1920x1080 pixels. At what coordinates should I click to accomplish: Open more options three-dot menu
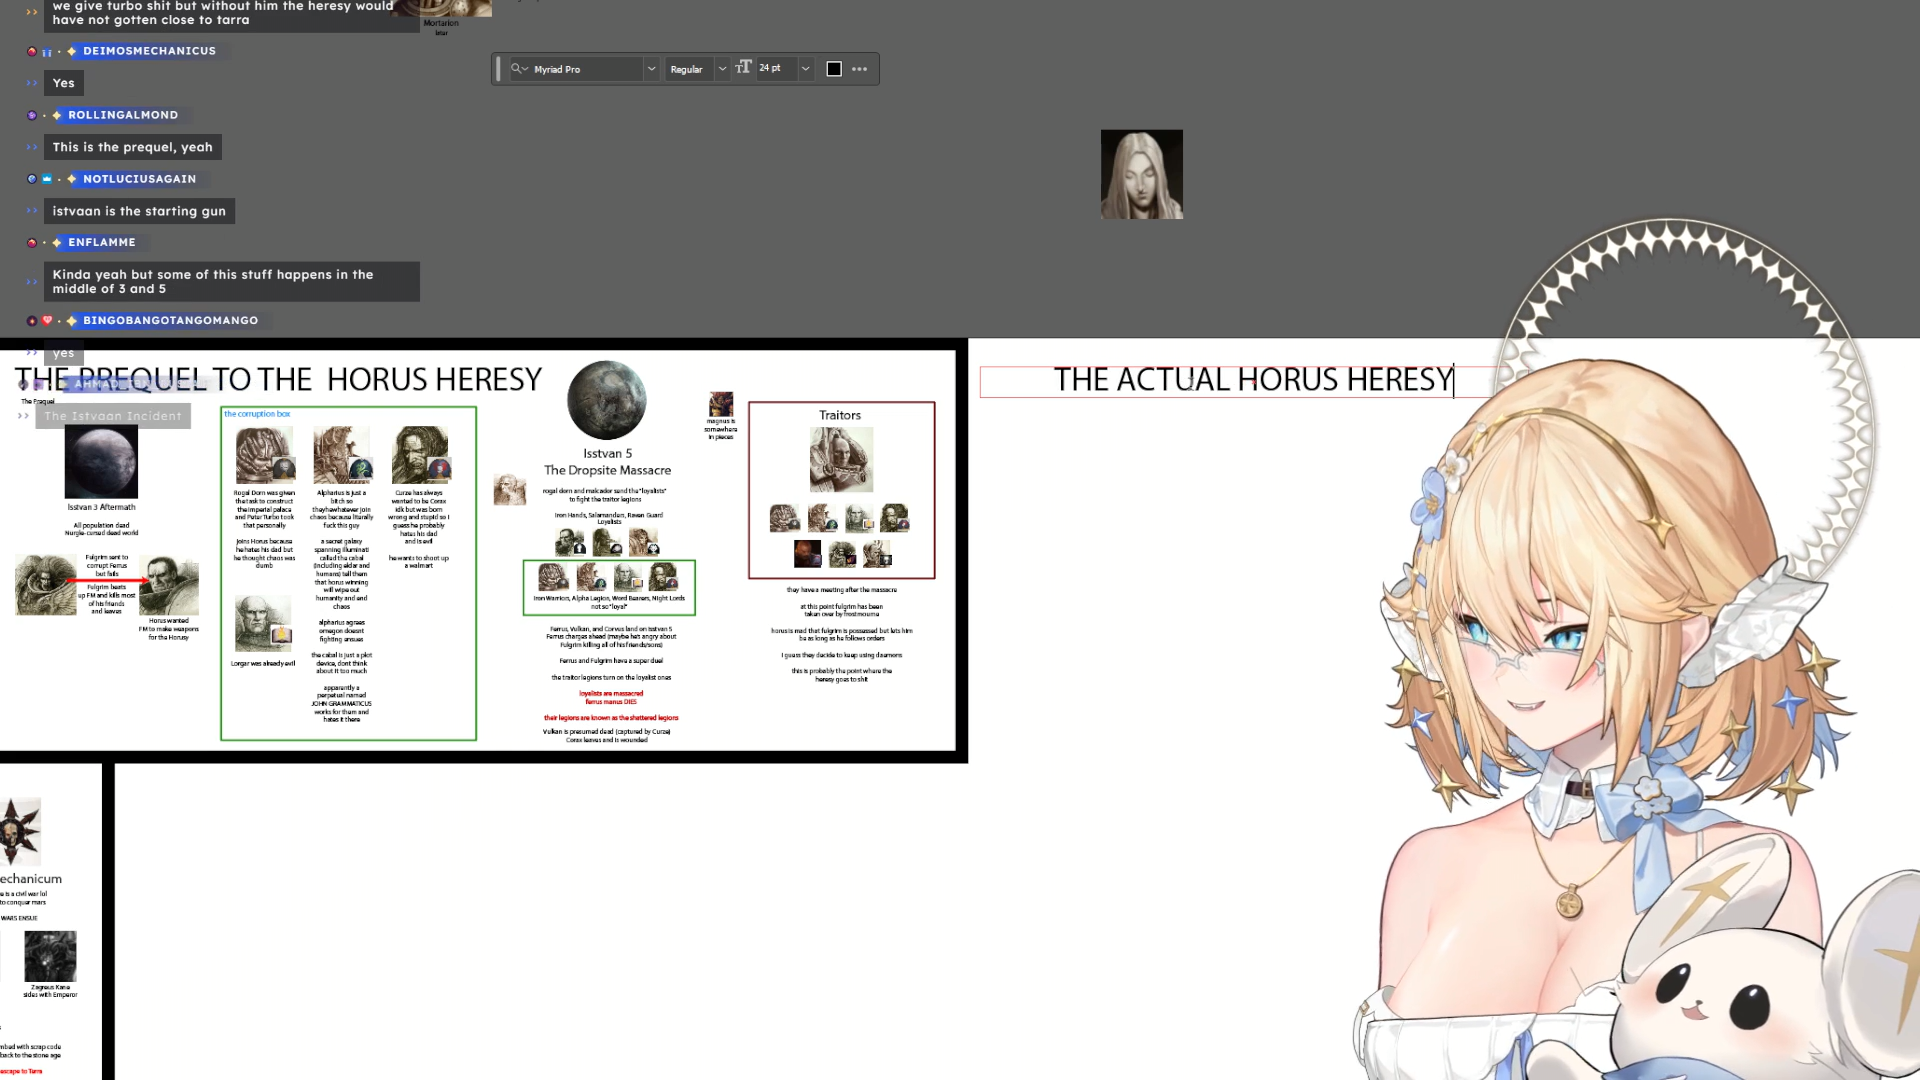click(860, 69)
